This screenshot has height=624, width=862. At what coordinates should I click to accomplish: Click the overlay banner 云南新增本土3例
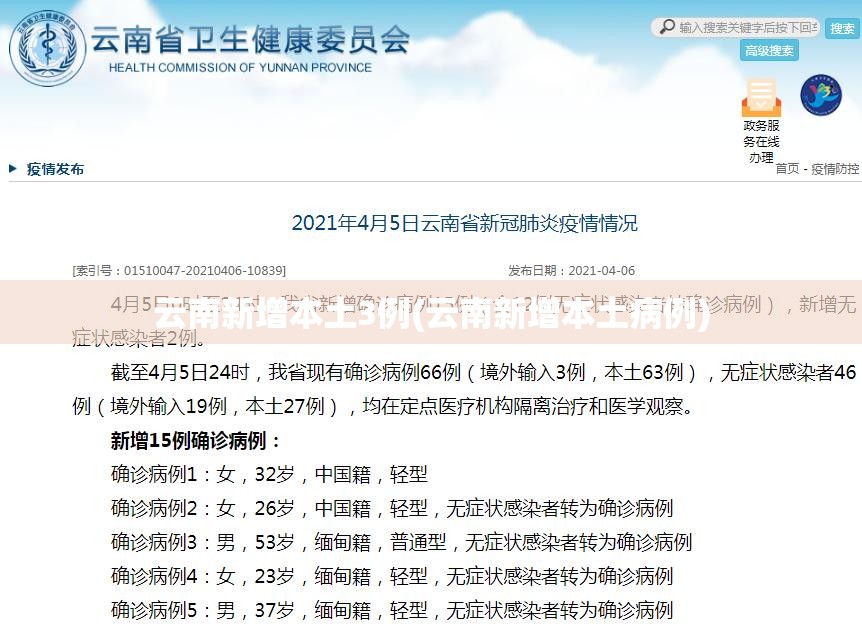click(431, 313)
